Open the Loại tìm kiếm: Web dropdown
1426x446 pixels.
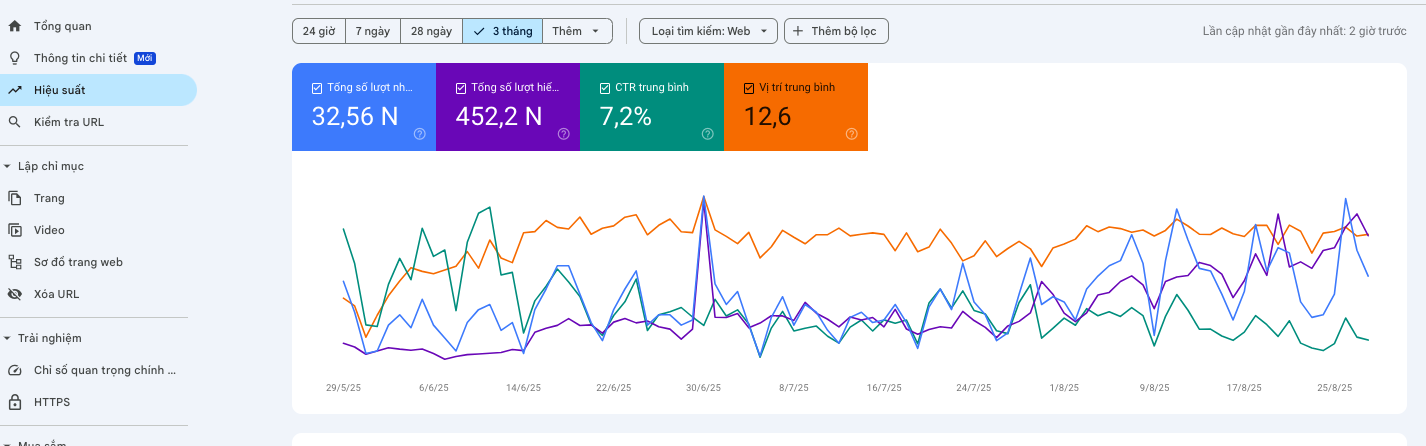click(708, 31)
